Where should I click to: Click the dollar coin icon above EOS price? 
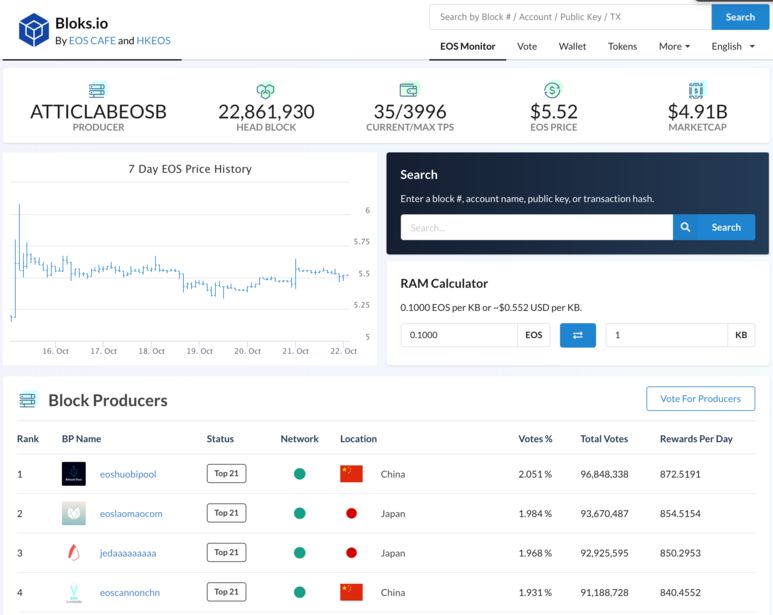553,90
